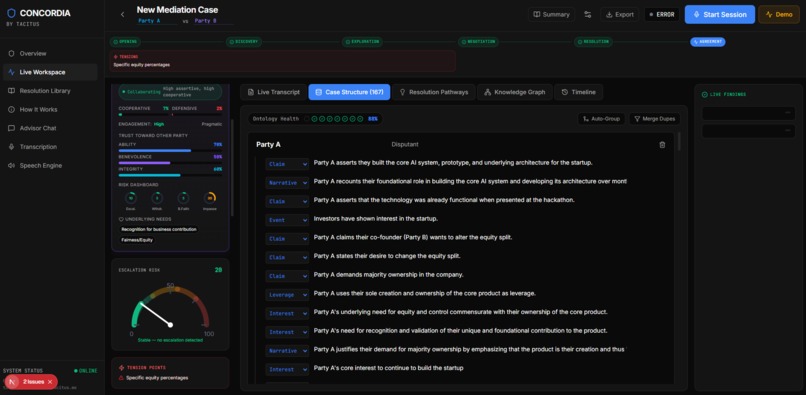
Task: Click the Opening stage marker
Action: click(125, 42)
